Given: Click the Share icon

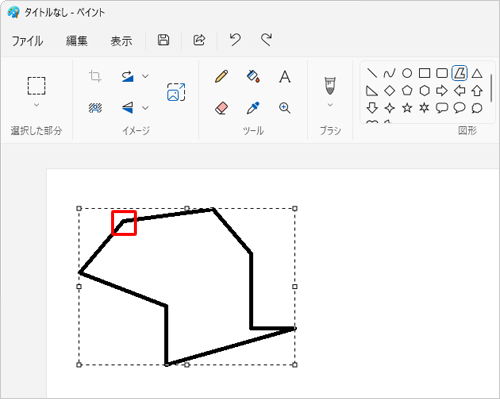Looking at the screenshot, I should pos(199,40).
